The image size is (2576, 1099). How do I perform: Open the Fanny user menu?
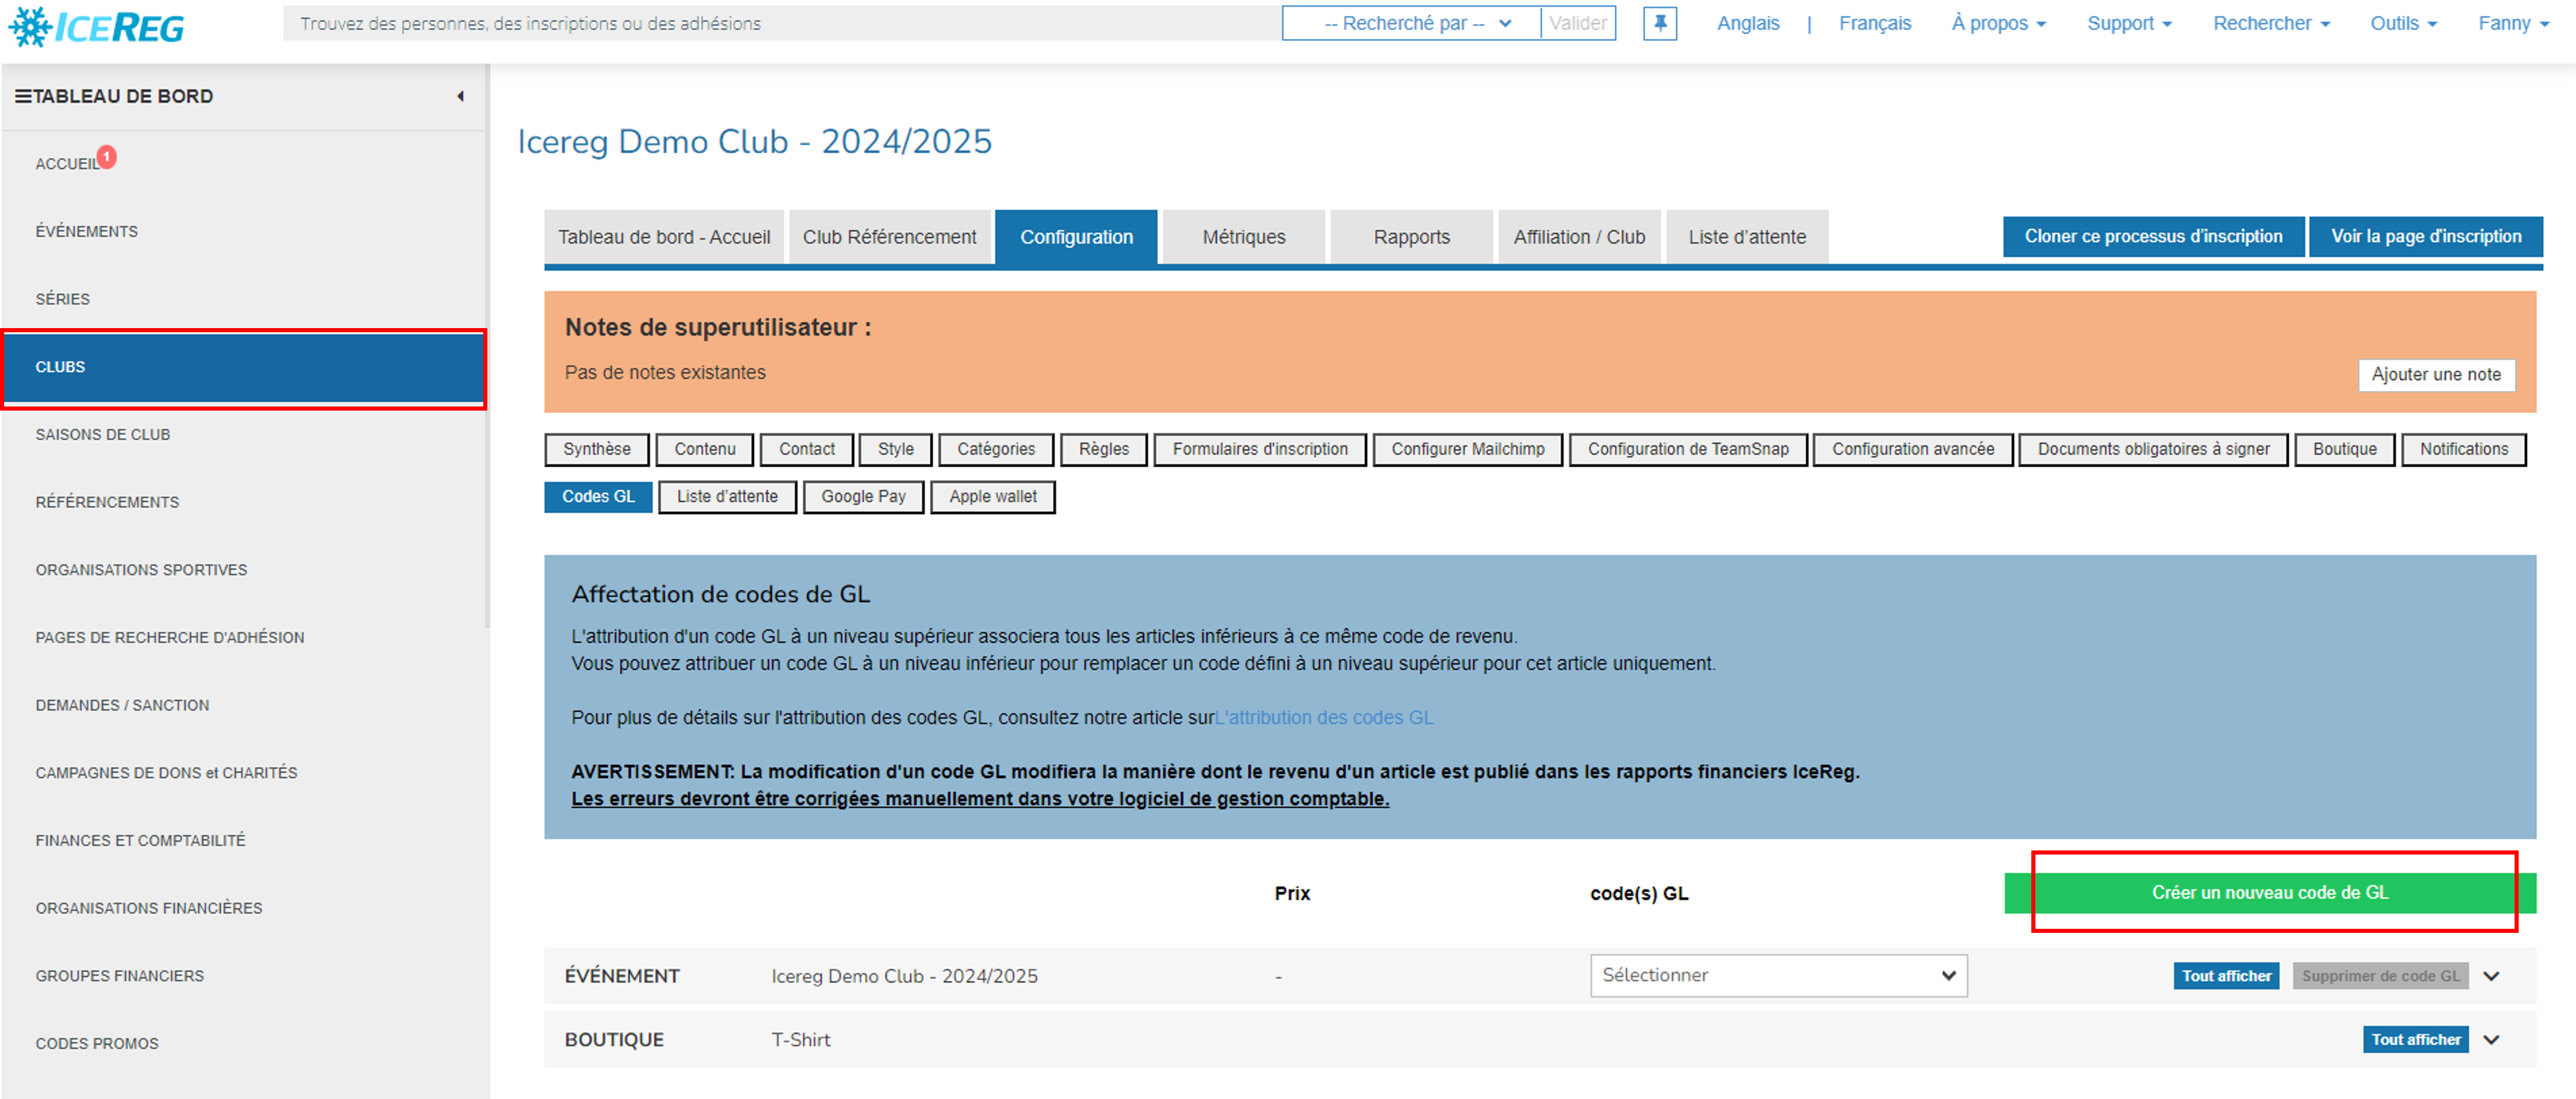click(x=2513, y=23)
